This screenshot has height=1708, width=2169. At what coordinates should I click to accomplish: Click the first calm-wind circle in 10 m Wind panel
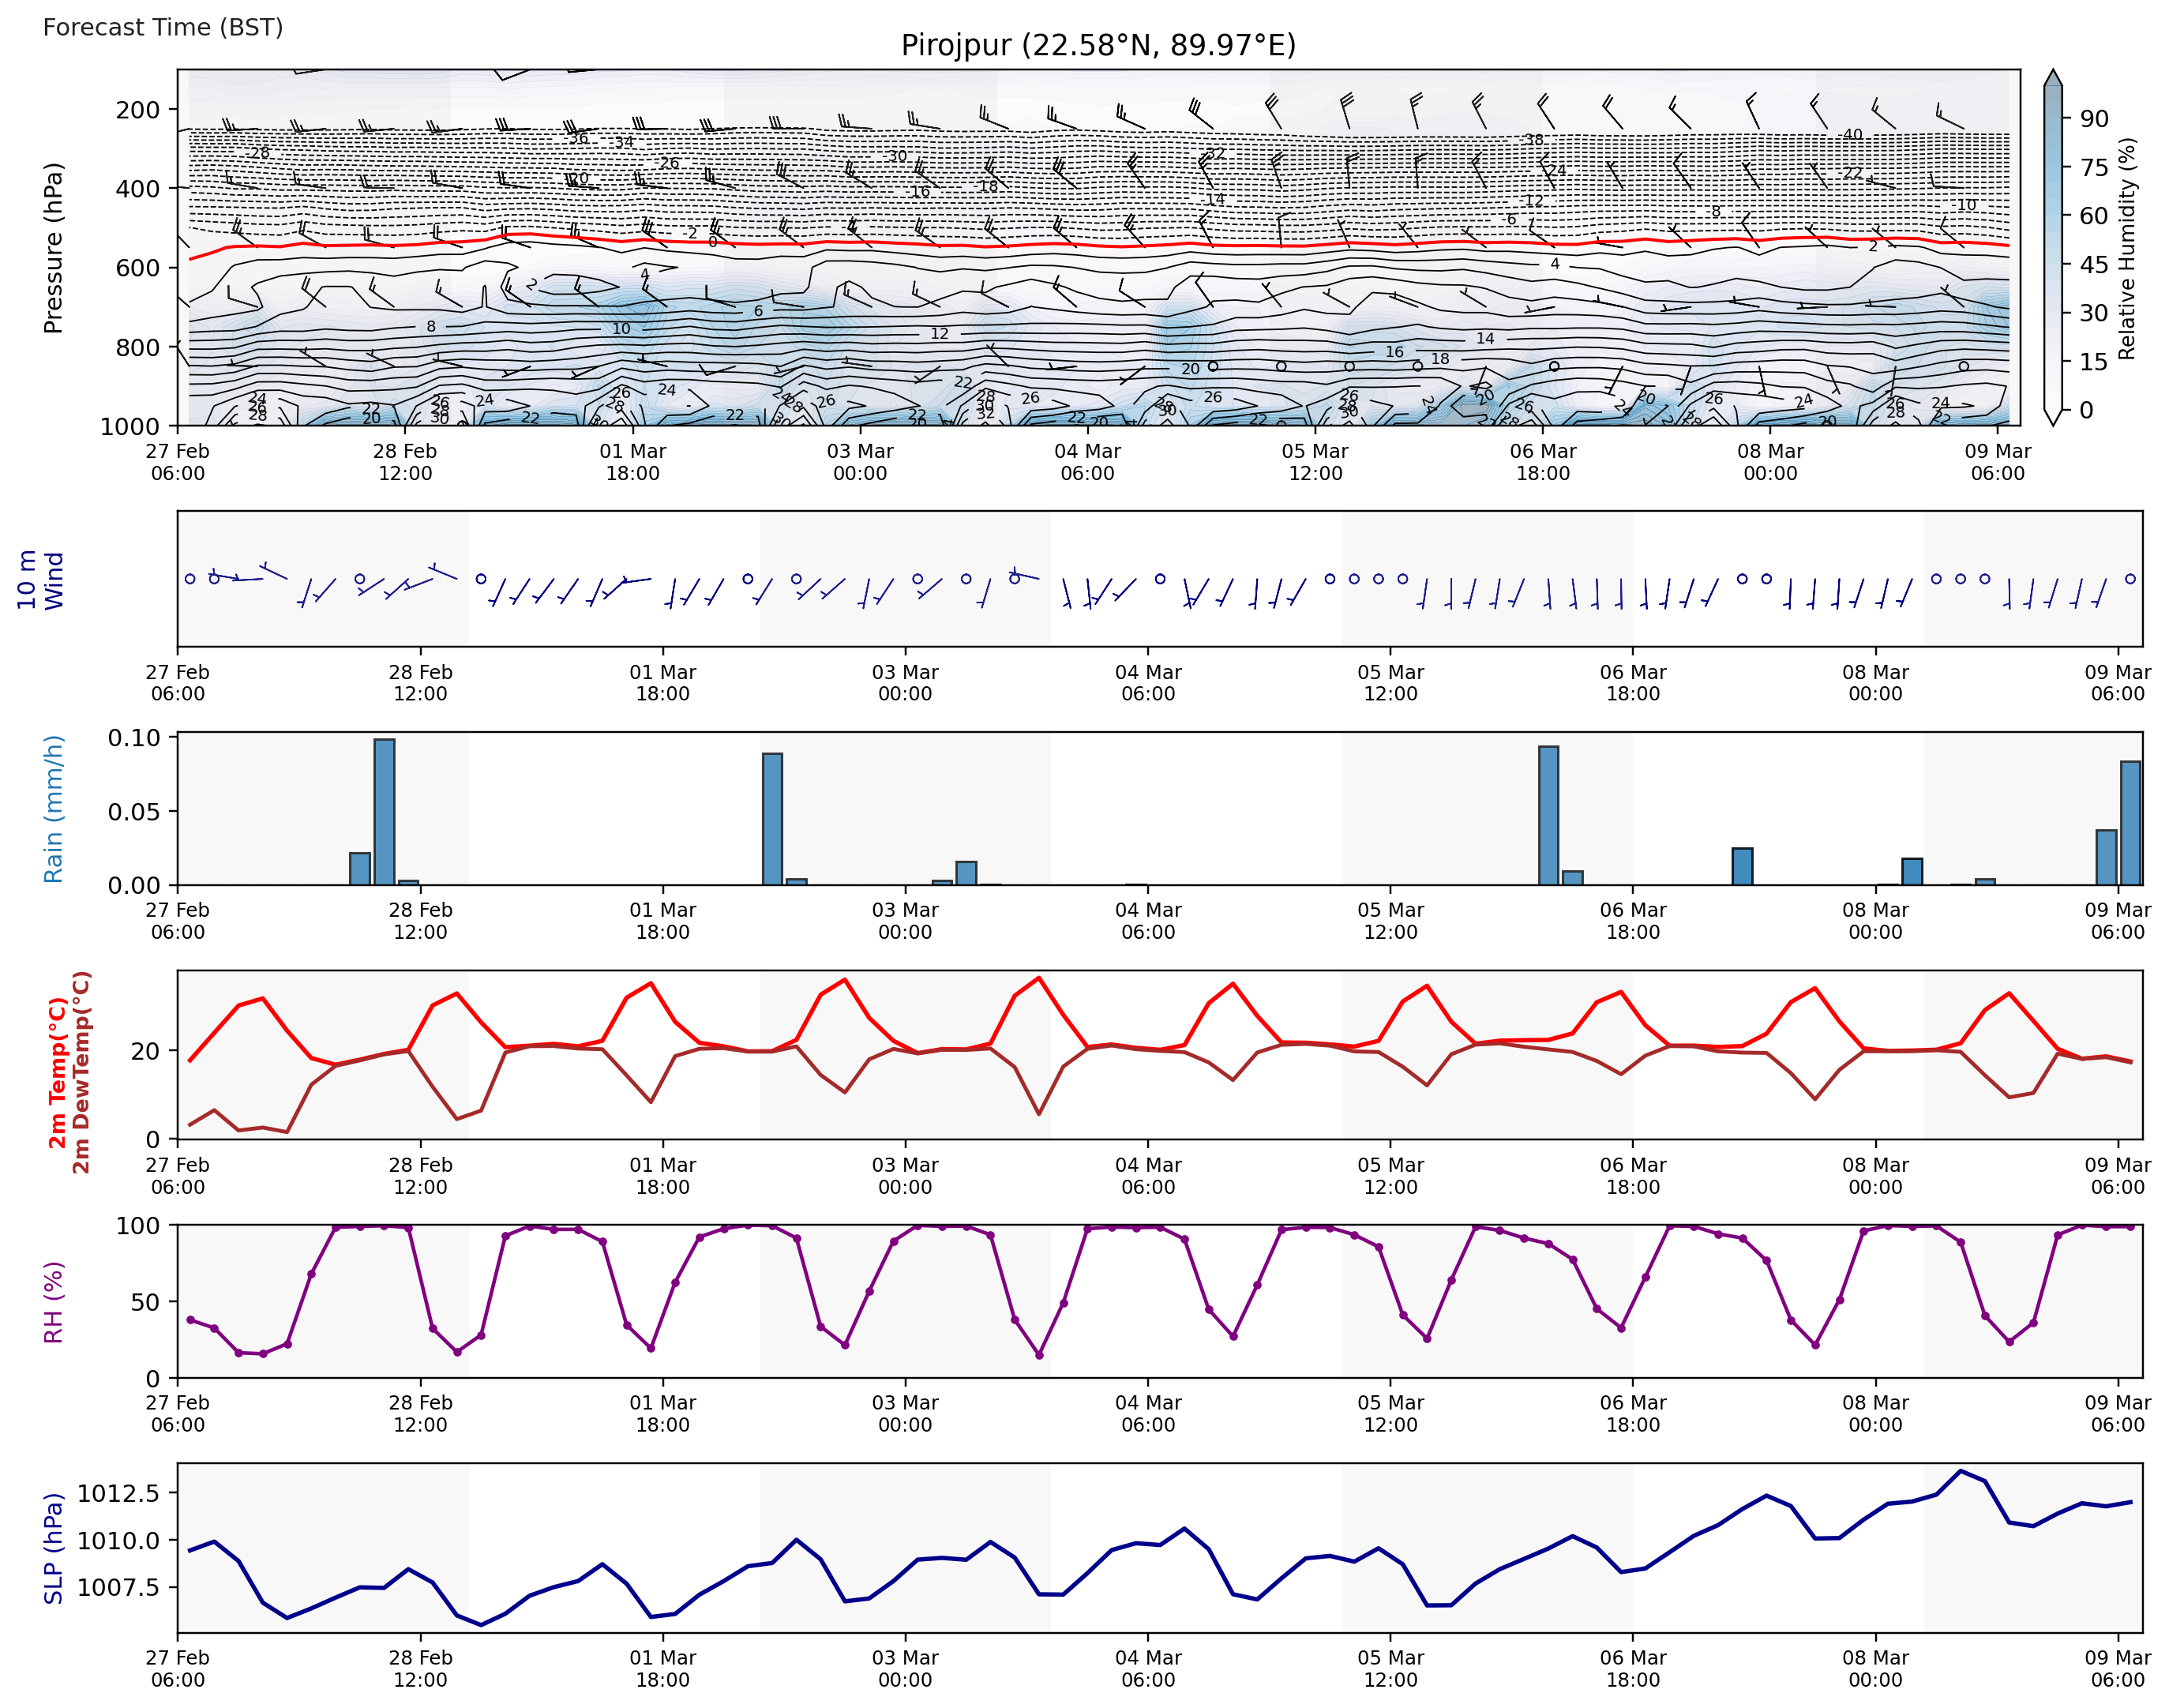pyautogui.click(x=190, y=579)
